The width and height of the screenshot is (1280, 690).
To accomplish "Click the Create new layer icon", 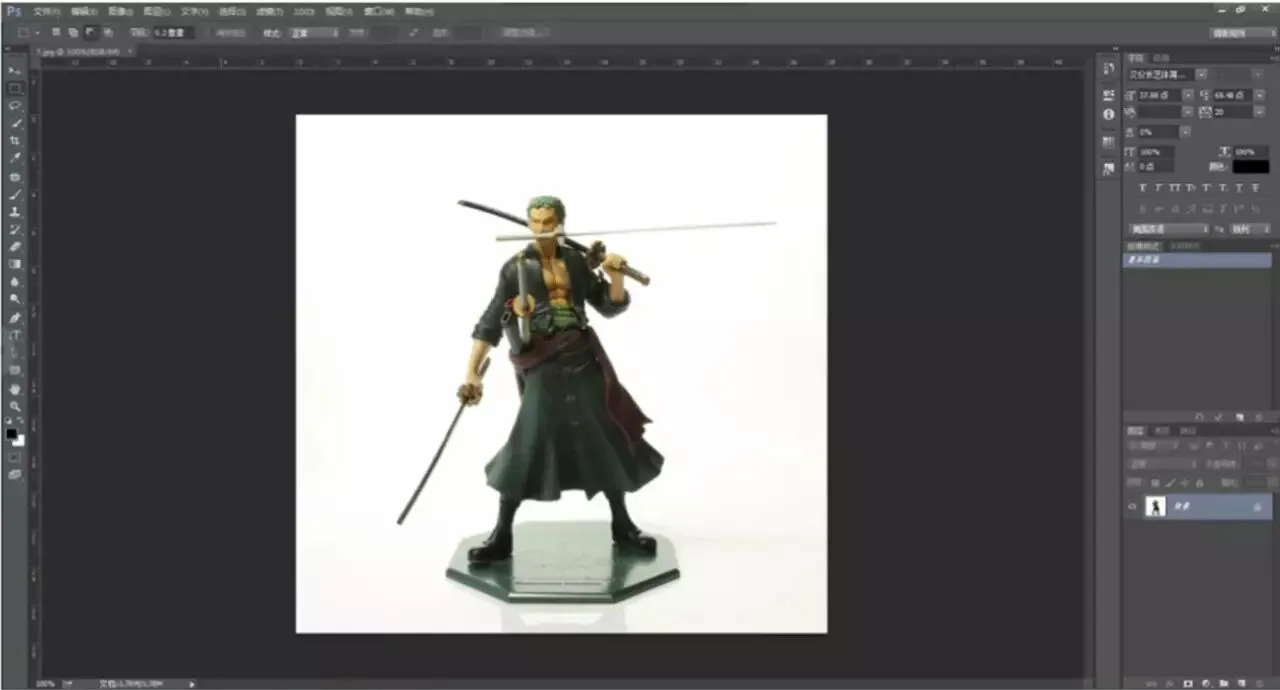I will tap(1241, 683).
